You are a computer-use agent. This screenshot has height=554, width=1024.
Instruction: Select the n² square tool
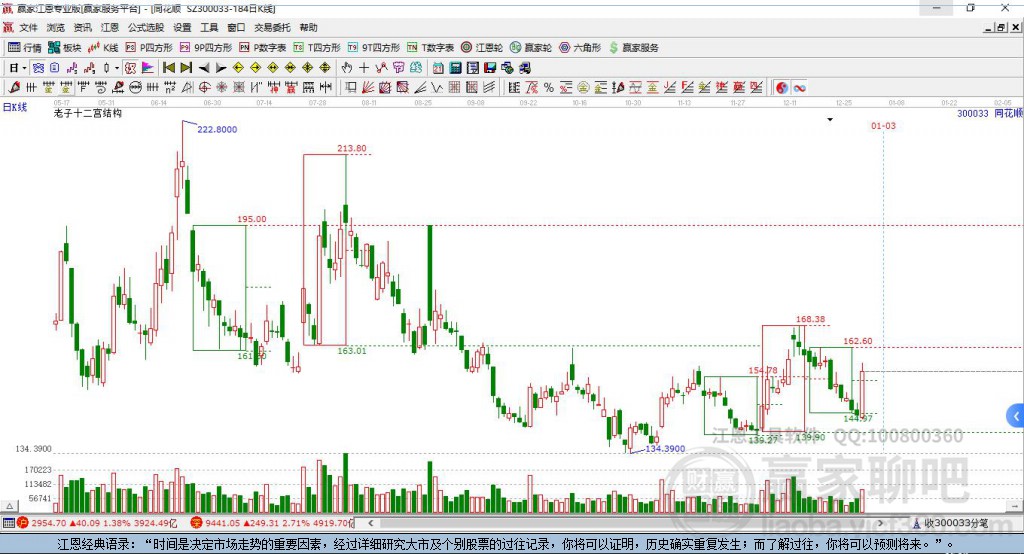(170, 88)
